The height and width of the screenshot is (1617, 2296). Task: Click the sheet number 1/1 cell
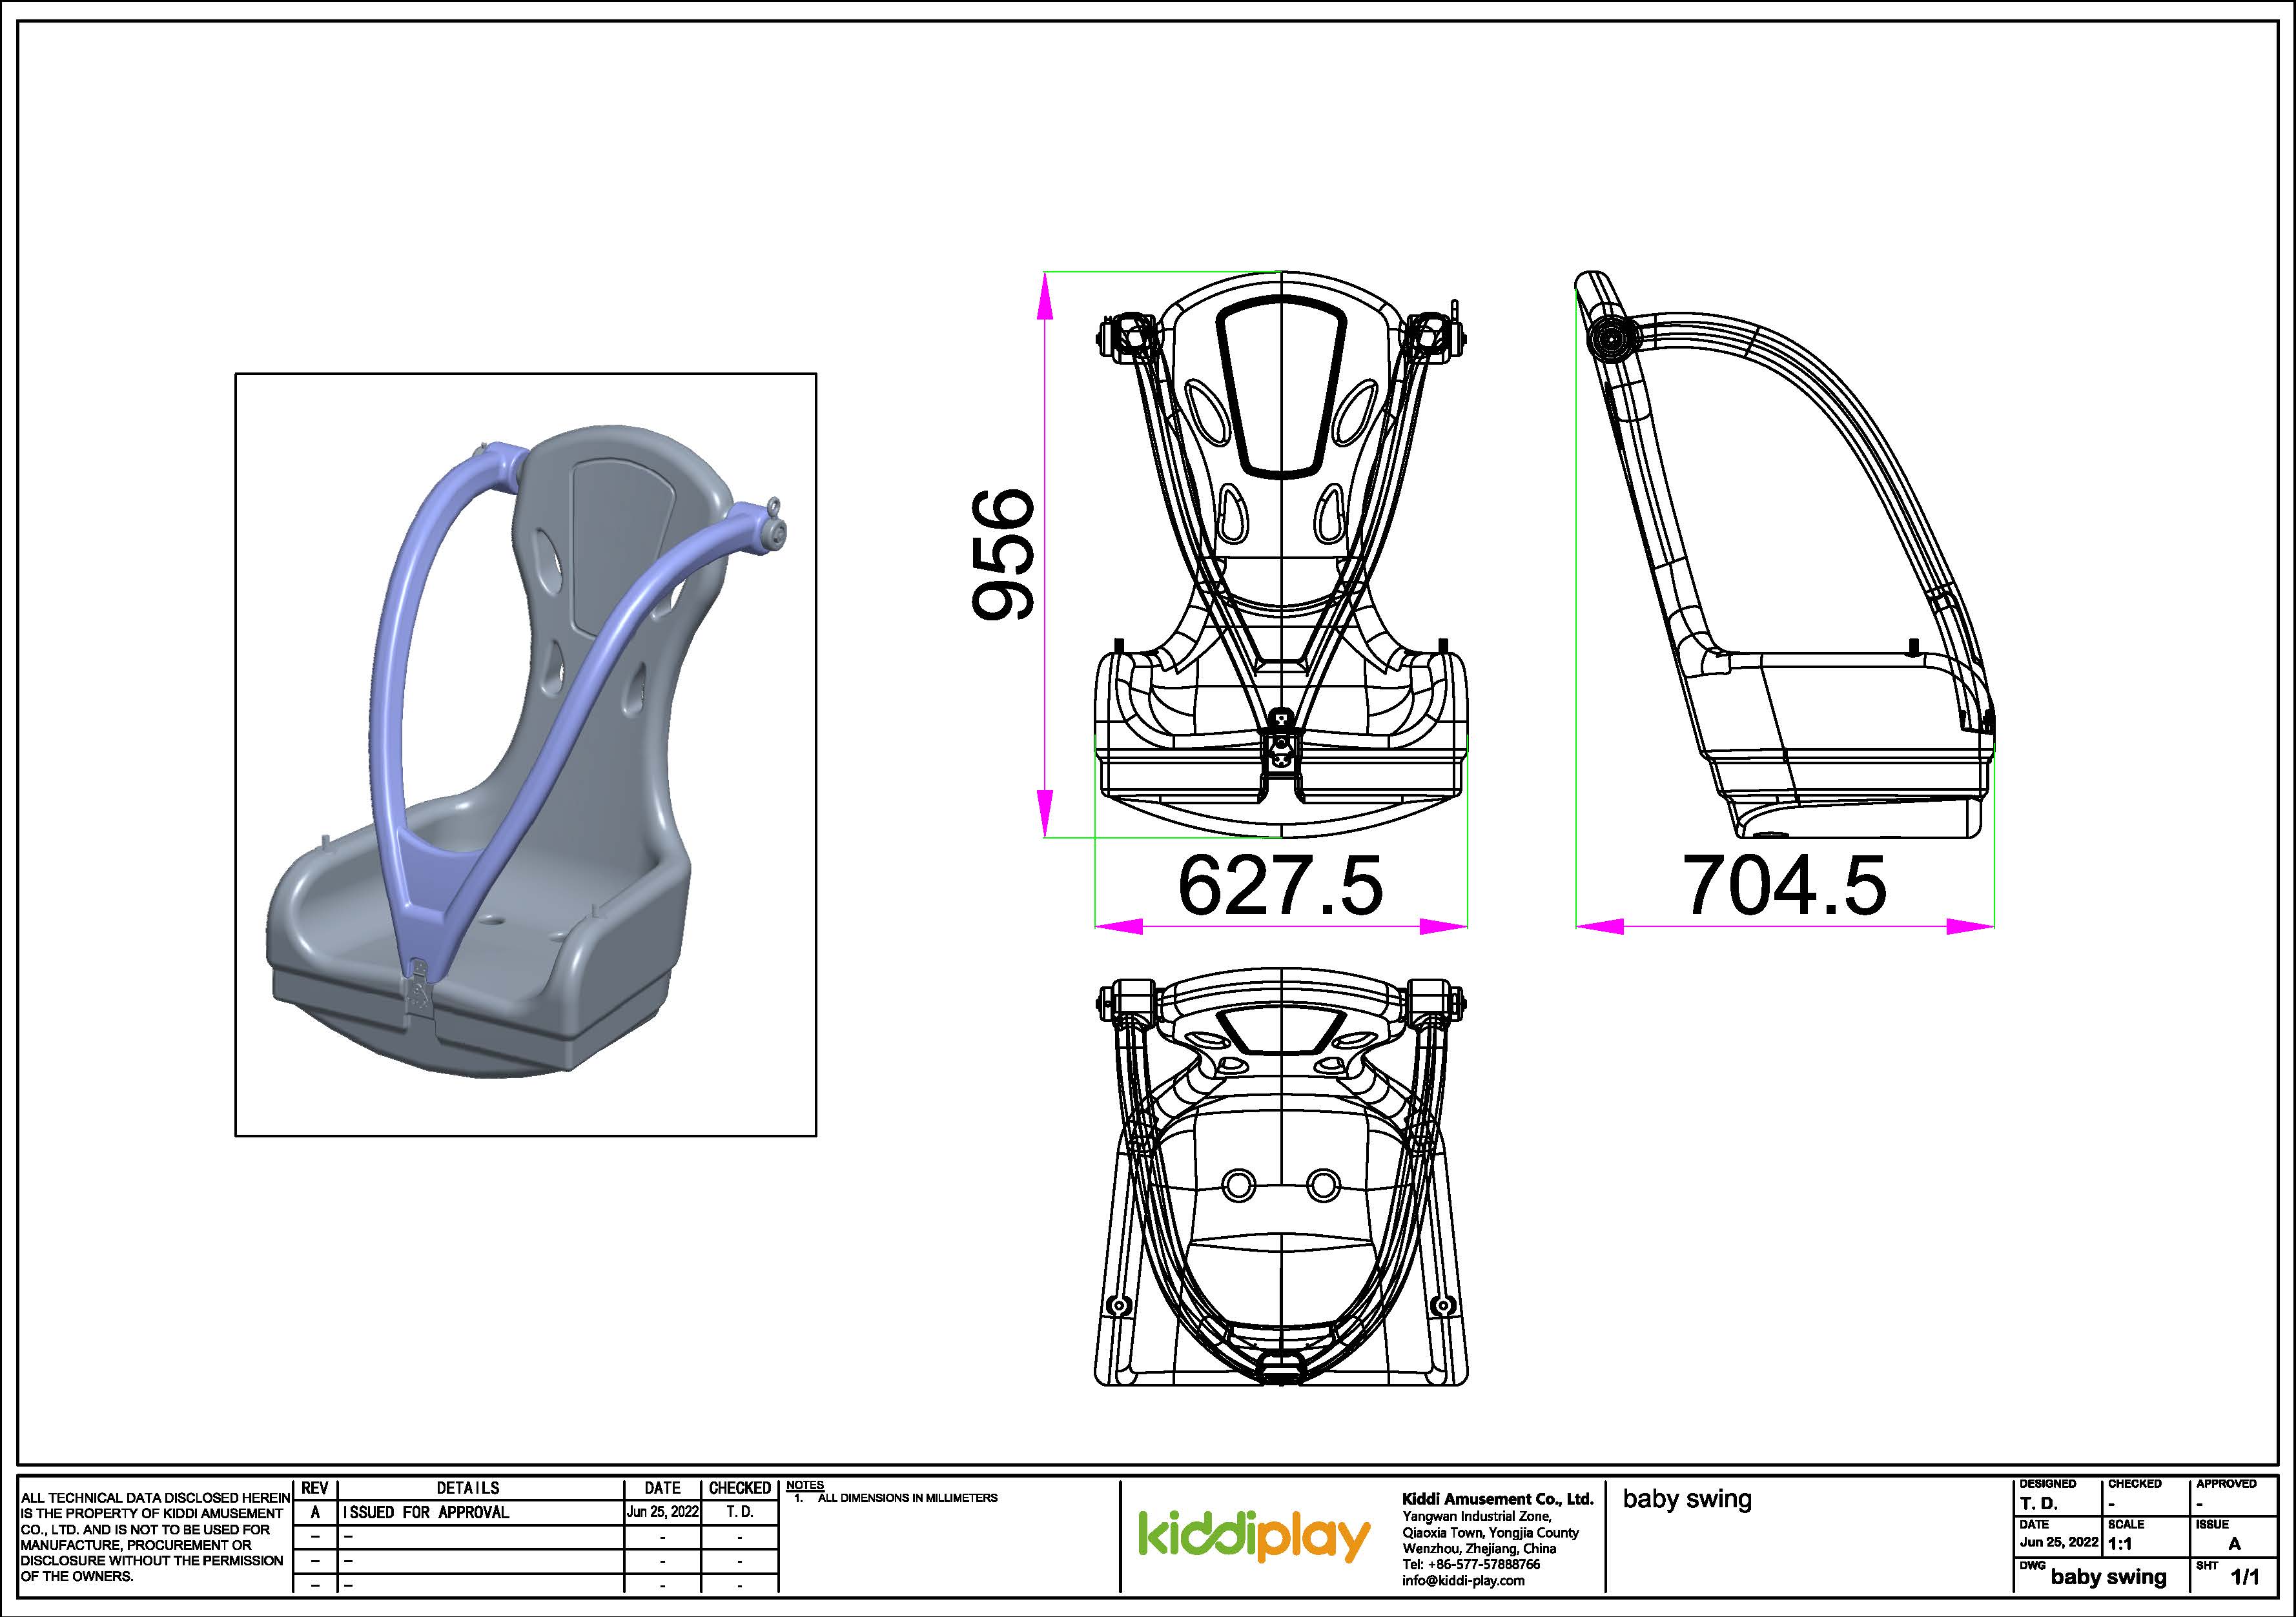click(x=2244, y=1578)
